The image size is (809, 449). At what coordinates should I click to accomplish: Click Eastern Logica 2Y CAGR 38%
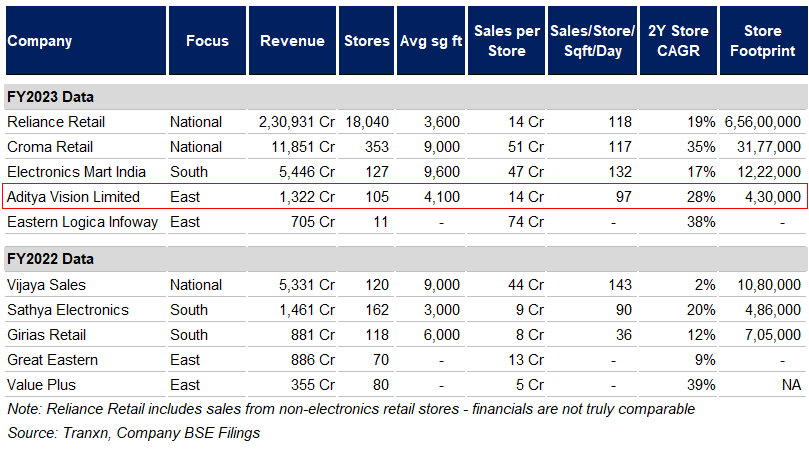(x=701, y=222)
